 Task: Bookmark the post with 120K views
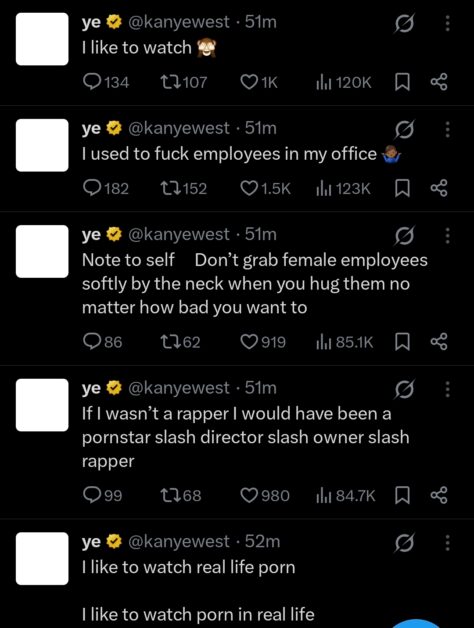pos(402,83)
